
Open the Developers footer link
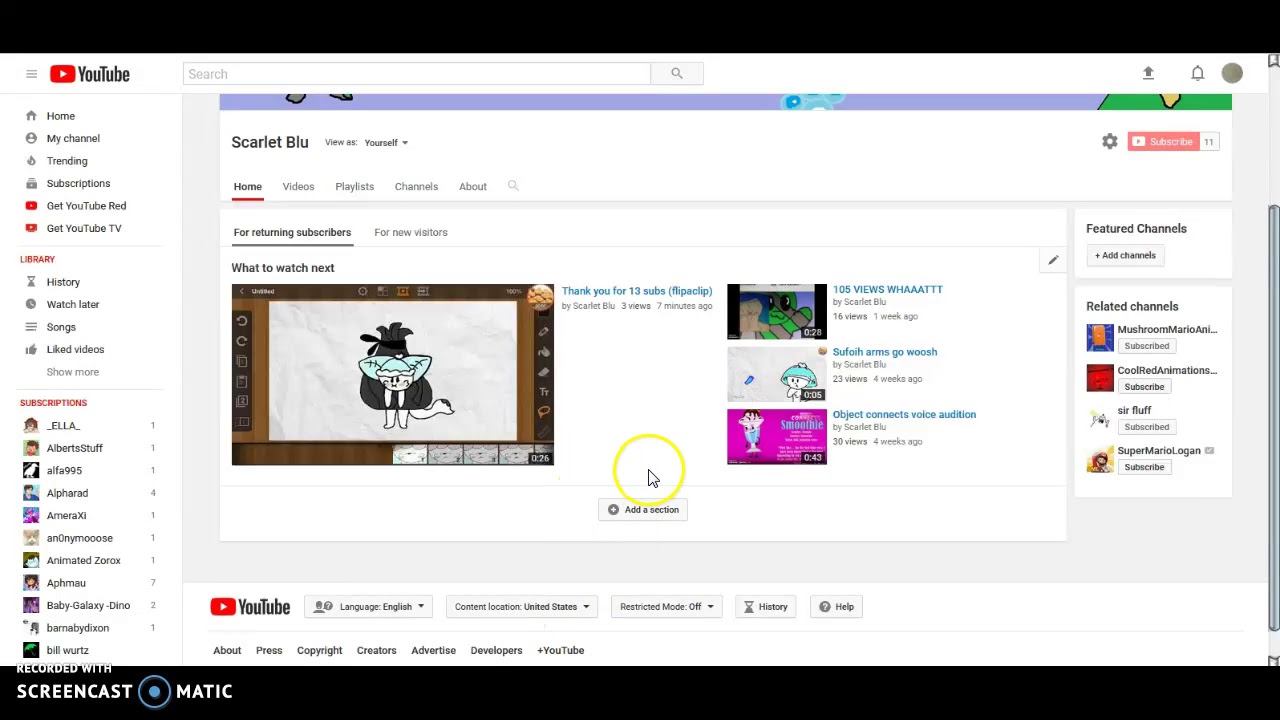tap(496, 650)
